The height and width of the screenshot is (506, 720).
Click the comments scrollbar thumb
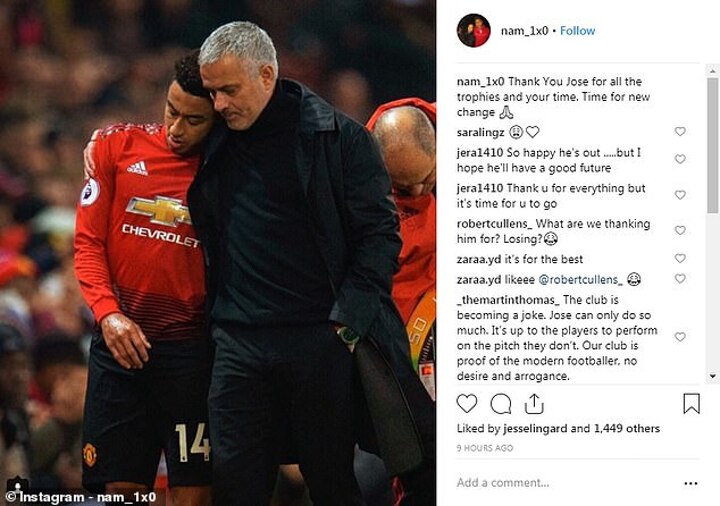(x=713, y=145)
